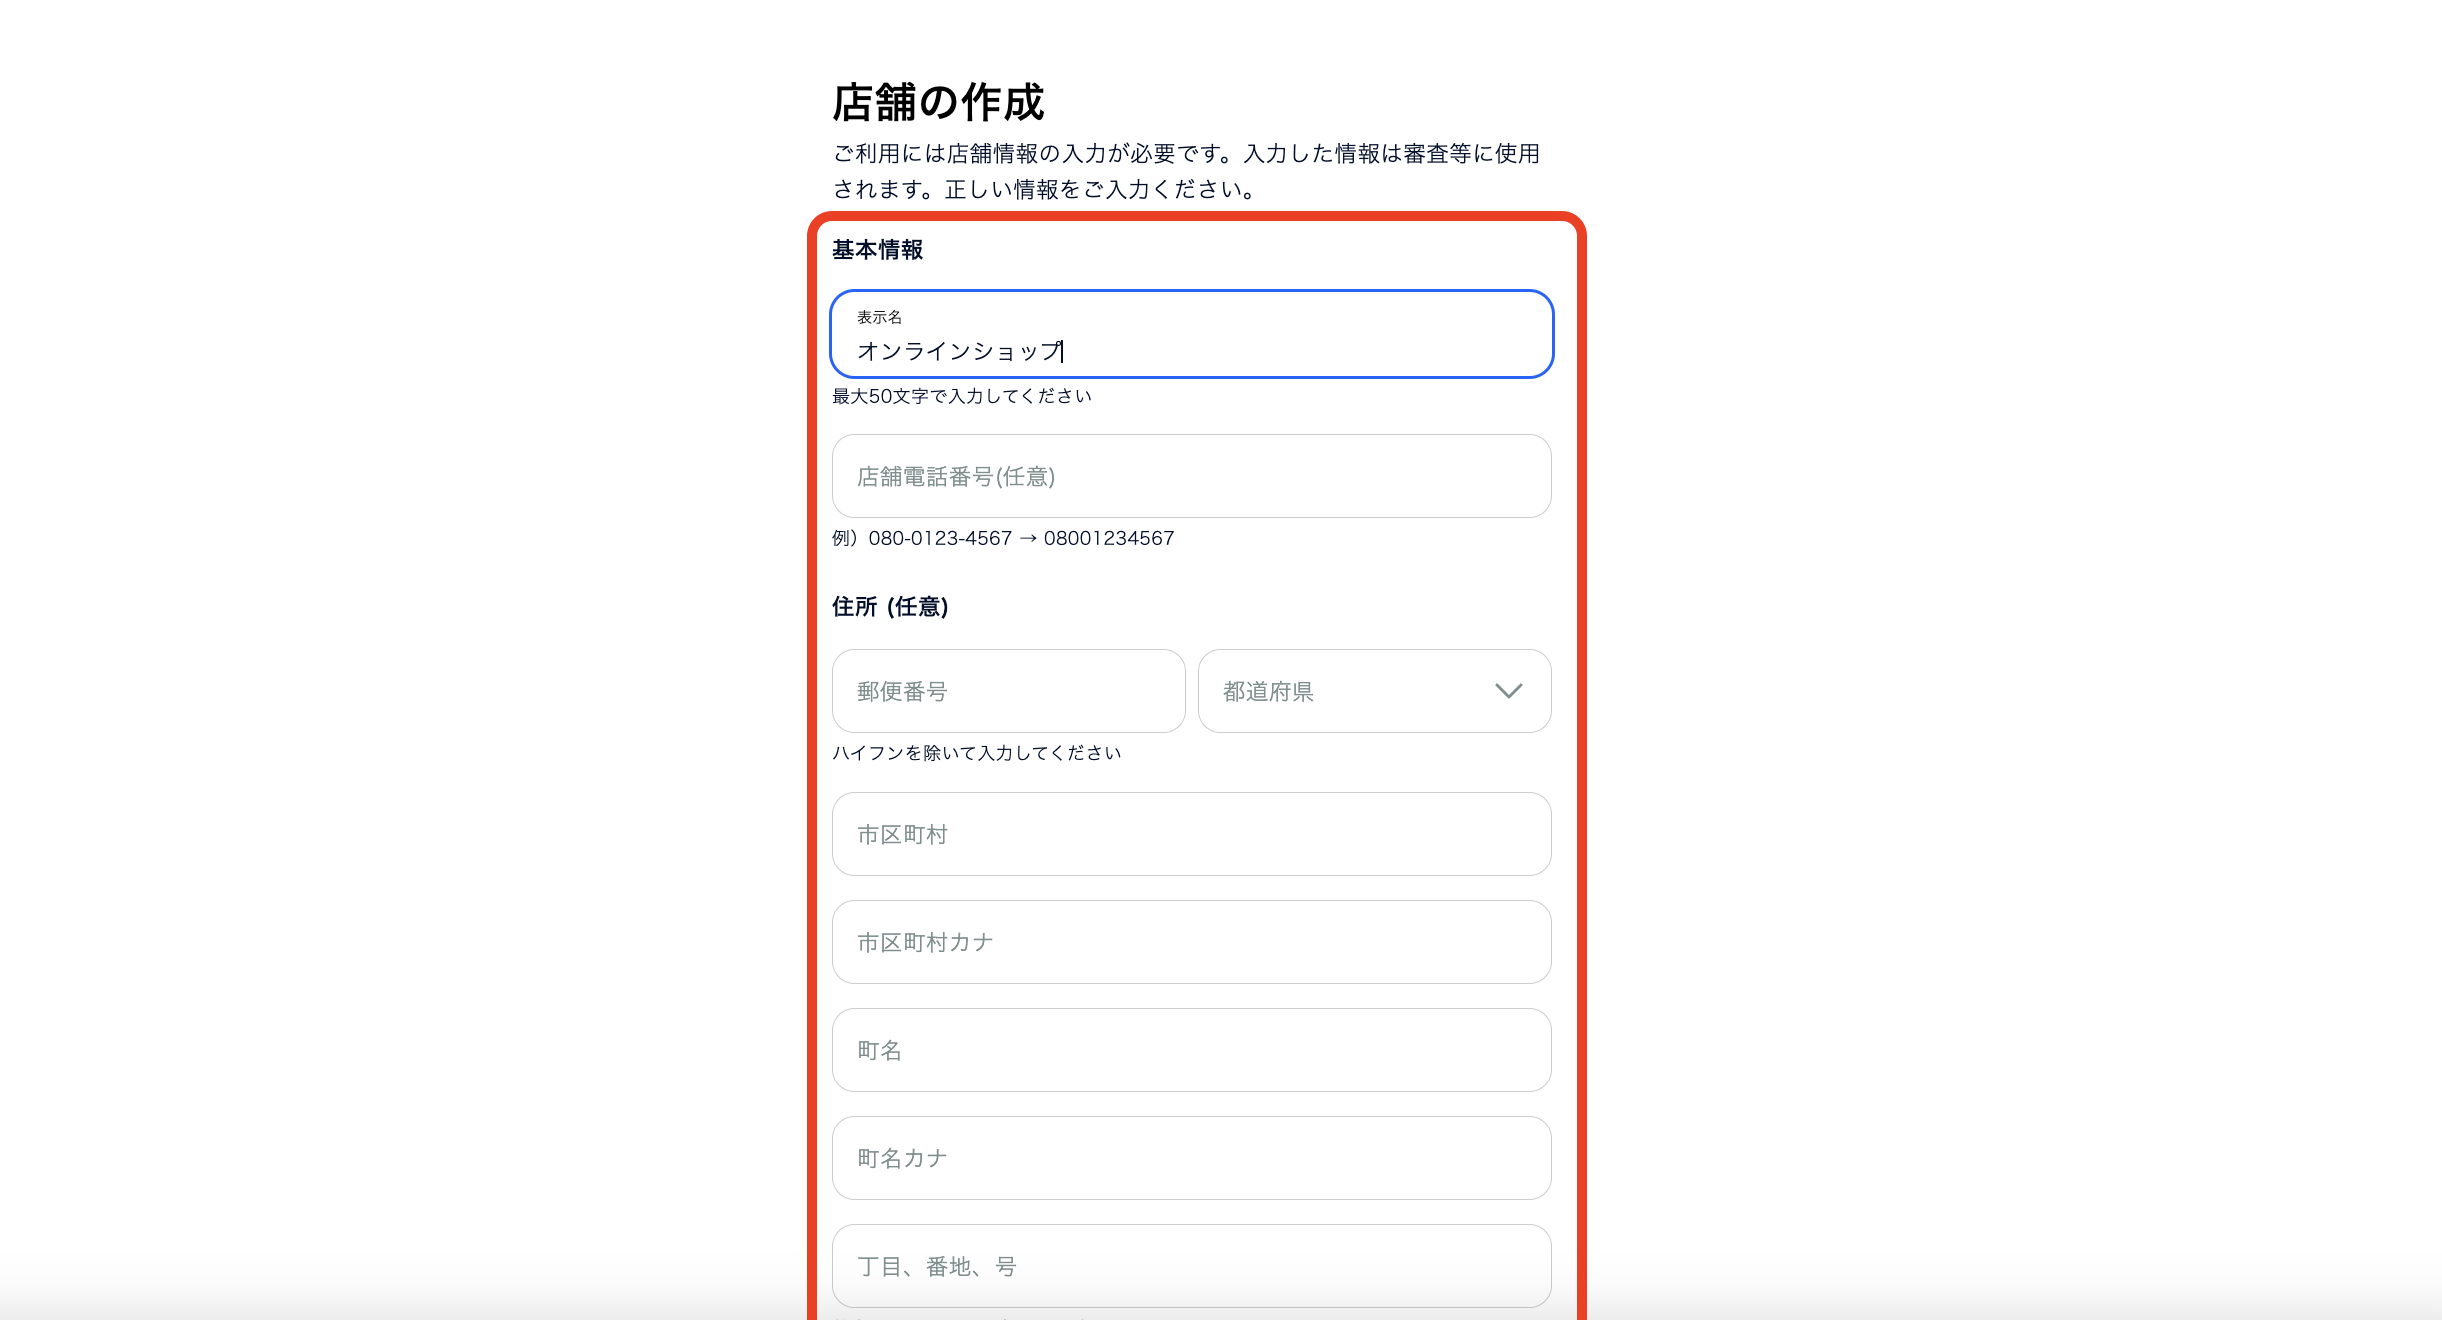Click the 最大50文字 helper text
This screenshot has height=1320, width=2442.
(962, 395)
